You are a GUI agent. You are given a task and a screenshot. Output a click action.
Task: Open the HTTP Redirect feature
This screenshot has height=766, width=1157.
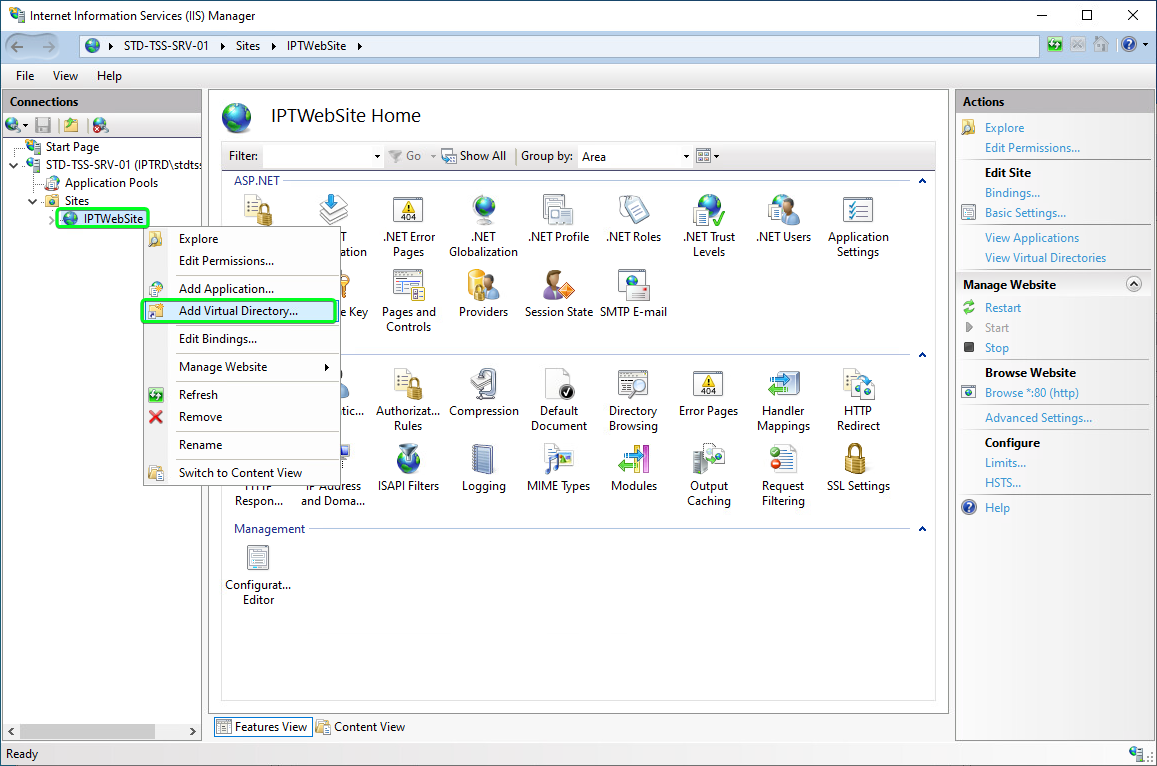858,401
